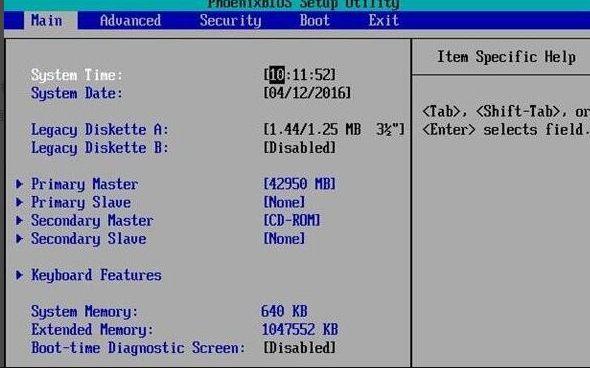Open the Boot menu tab
The height and width of the screenshot is (368, 590).
[x=315, y=20]
